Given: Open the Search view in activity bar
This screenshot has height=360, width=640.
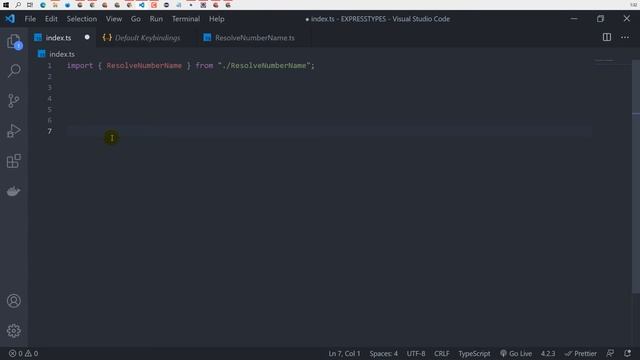Looking at the screenshot, I should tap(14, 71).
